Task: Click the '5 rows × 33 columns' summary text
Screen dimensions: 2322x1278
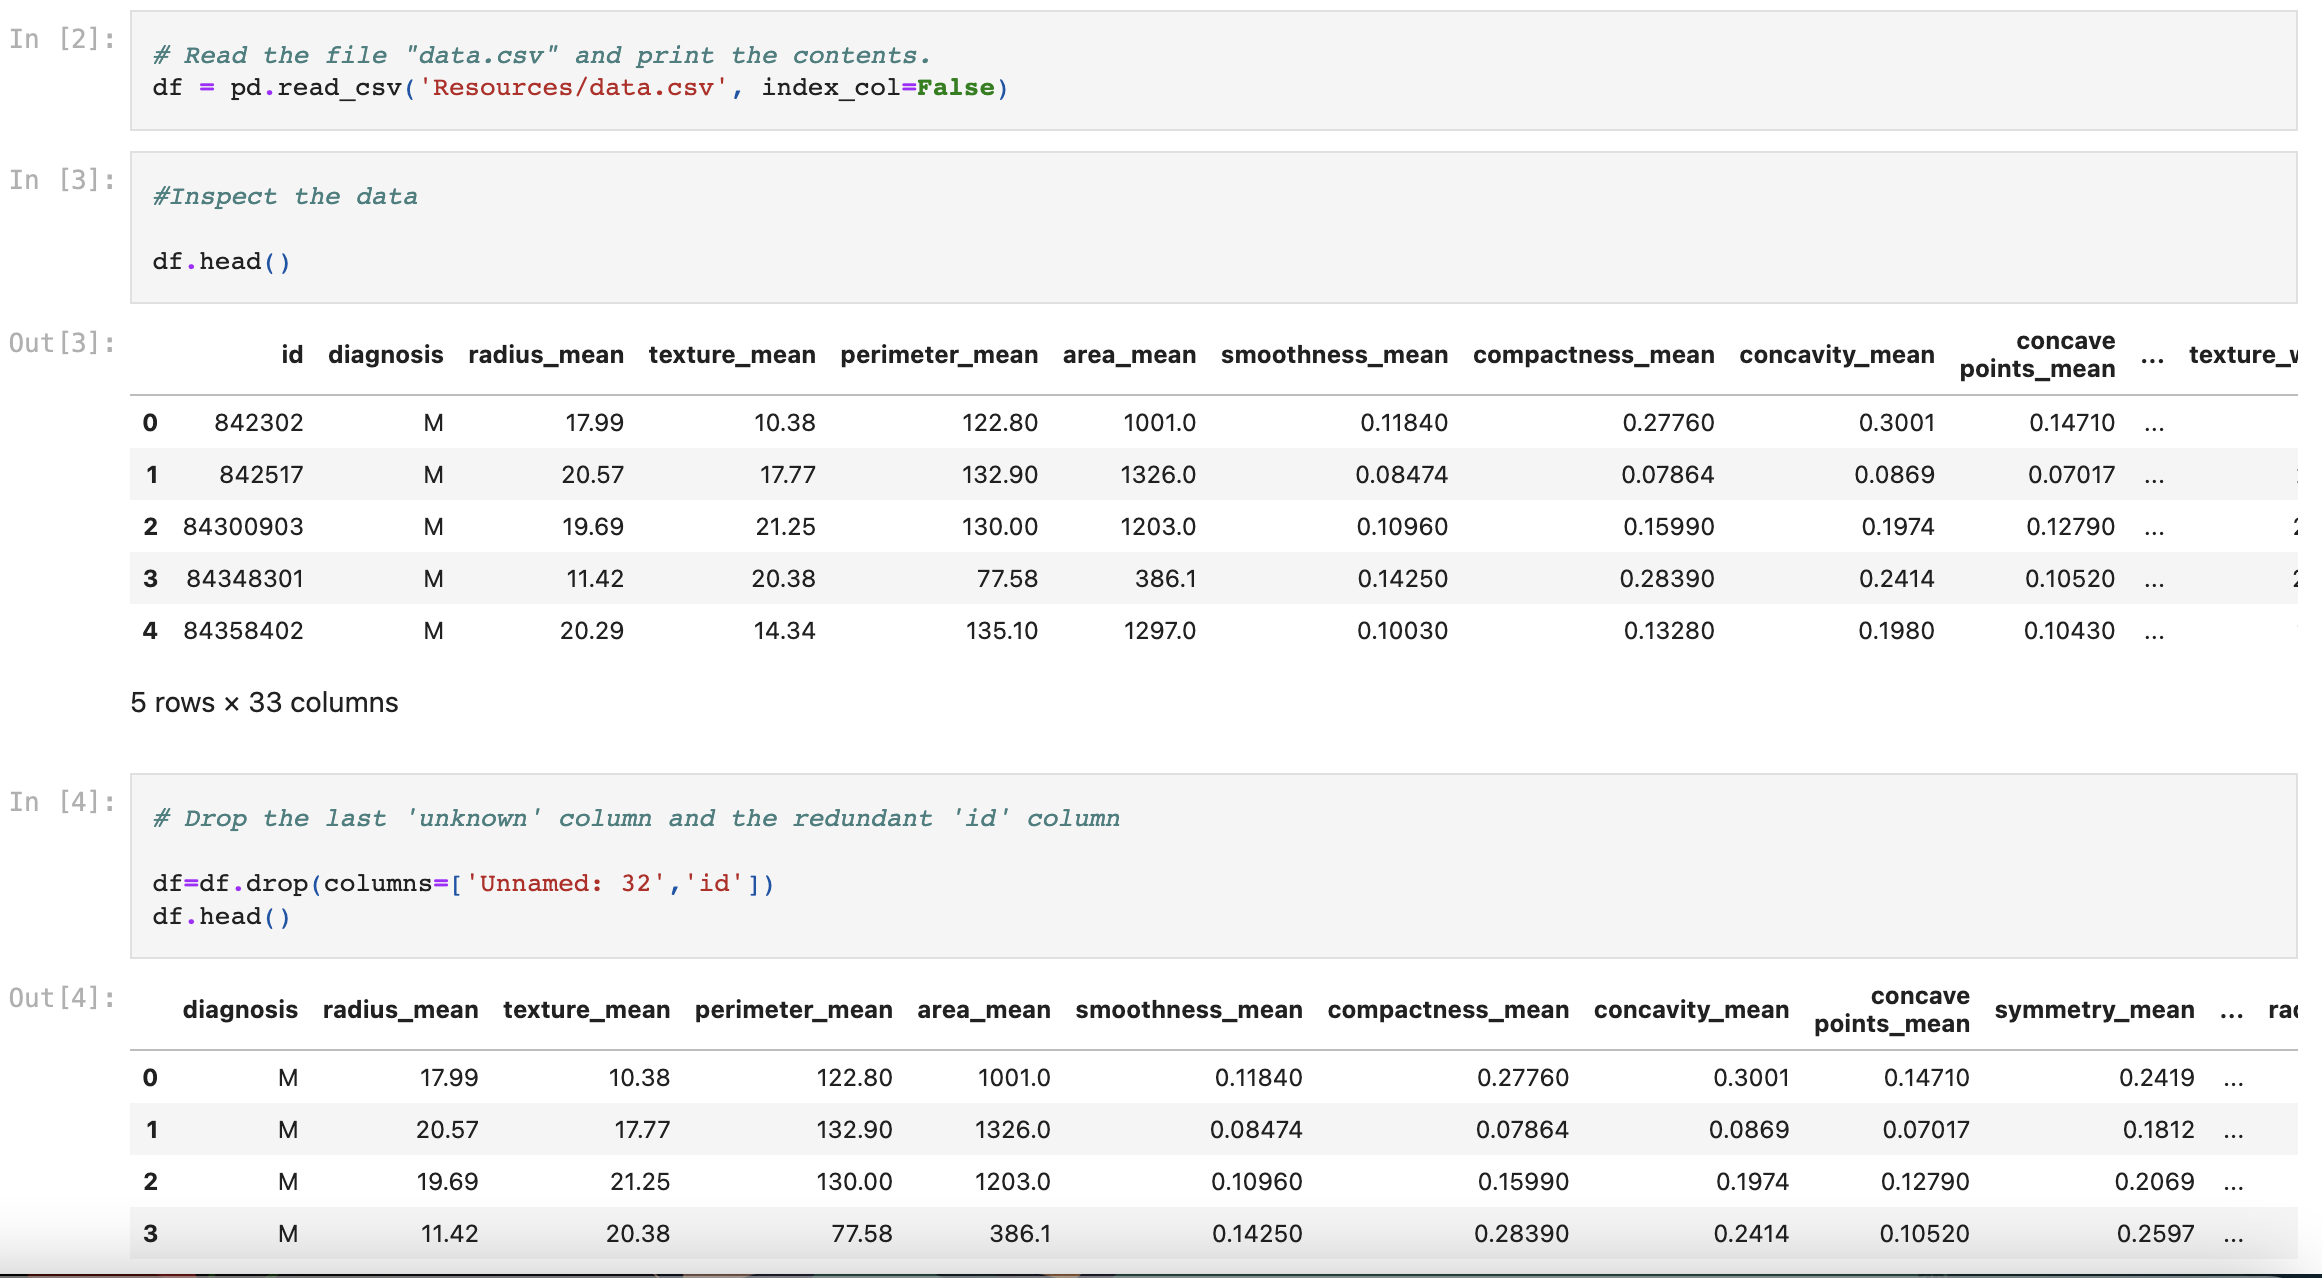Action: click(x=264, y=703)
